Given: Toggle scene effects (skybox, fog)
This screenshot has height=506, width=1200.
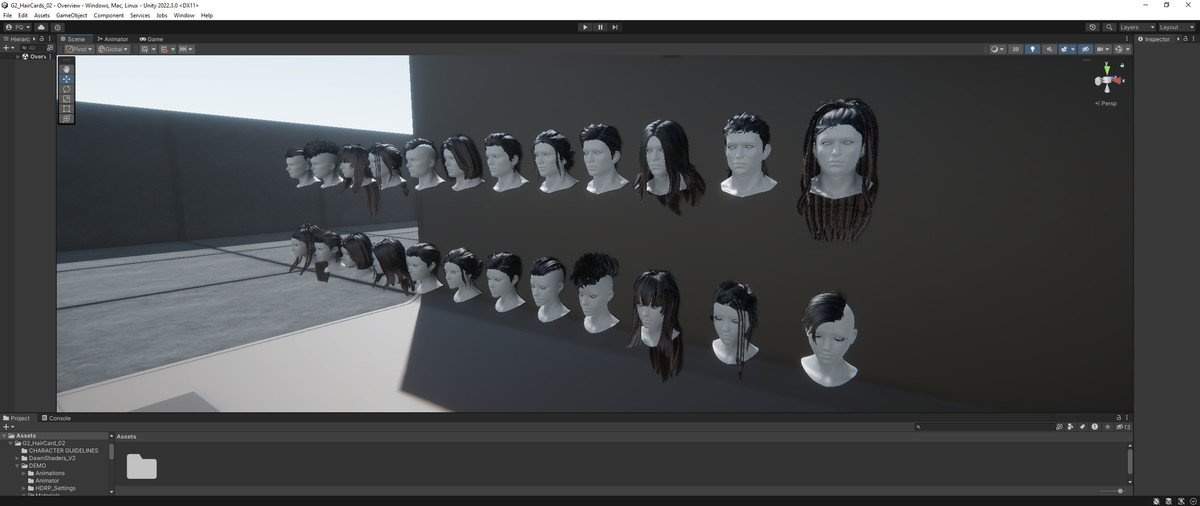Looking at the screenshot, I should click(1063, 48).
